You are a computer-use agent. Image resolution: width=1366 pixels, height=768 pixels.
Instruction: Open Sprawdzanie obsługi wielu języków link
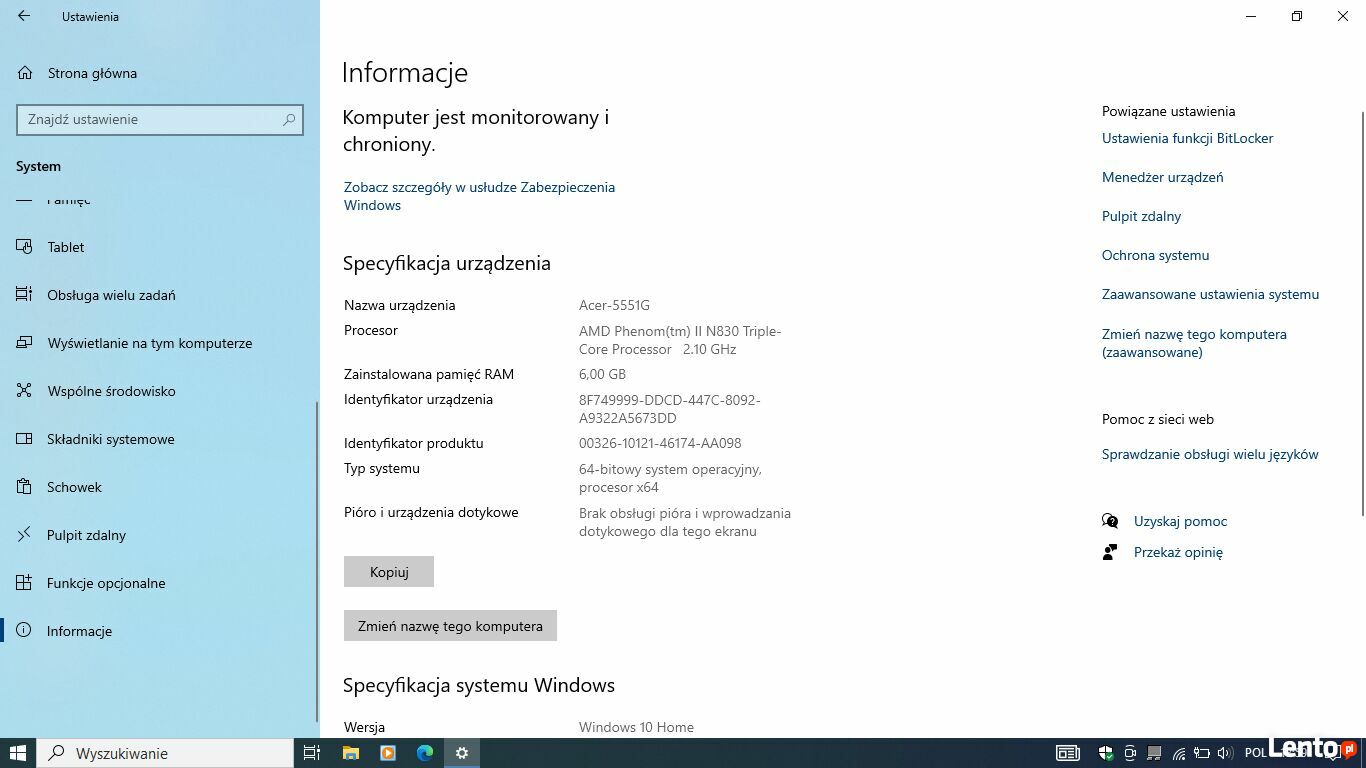(x=1210, y=454)
